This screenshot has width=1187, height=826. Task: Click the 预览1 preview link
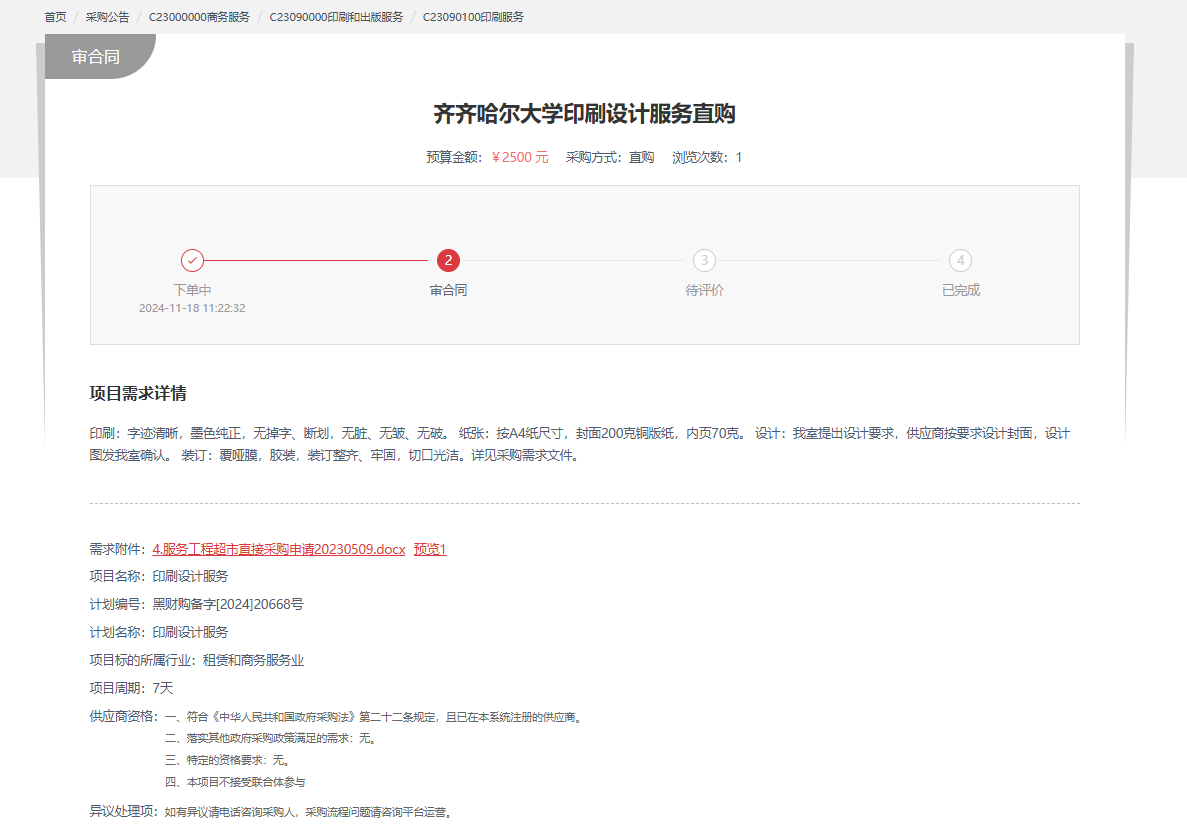point(430,549)
